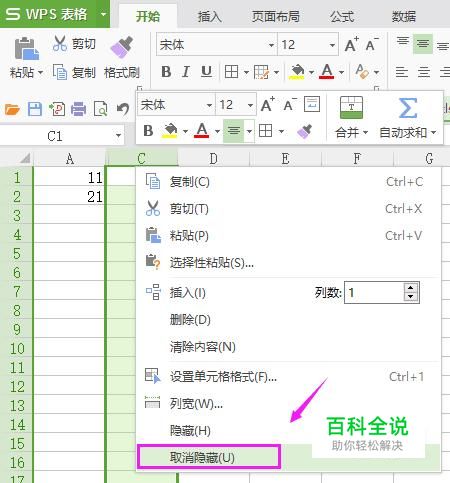Click cell A1 containing 11
450x483 pixels.
pos(69,177)
